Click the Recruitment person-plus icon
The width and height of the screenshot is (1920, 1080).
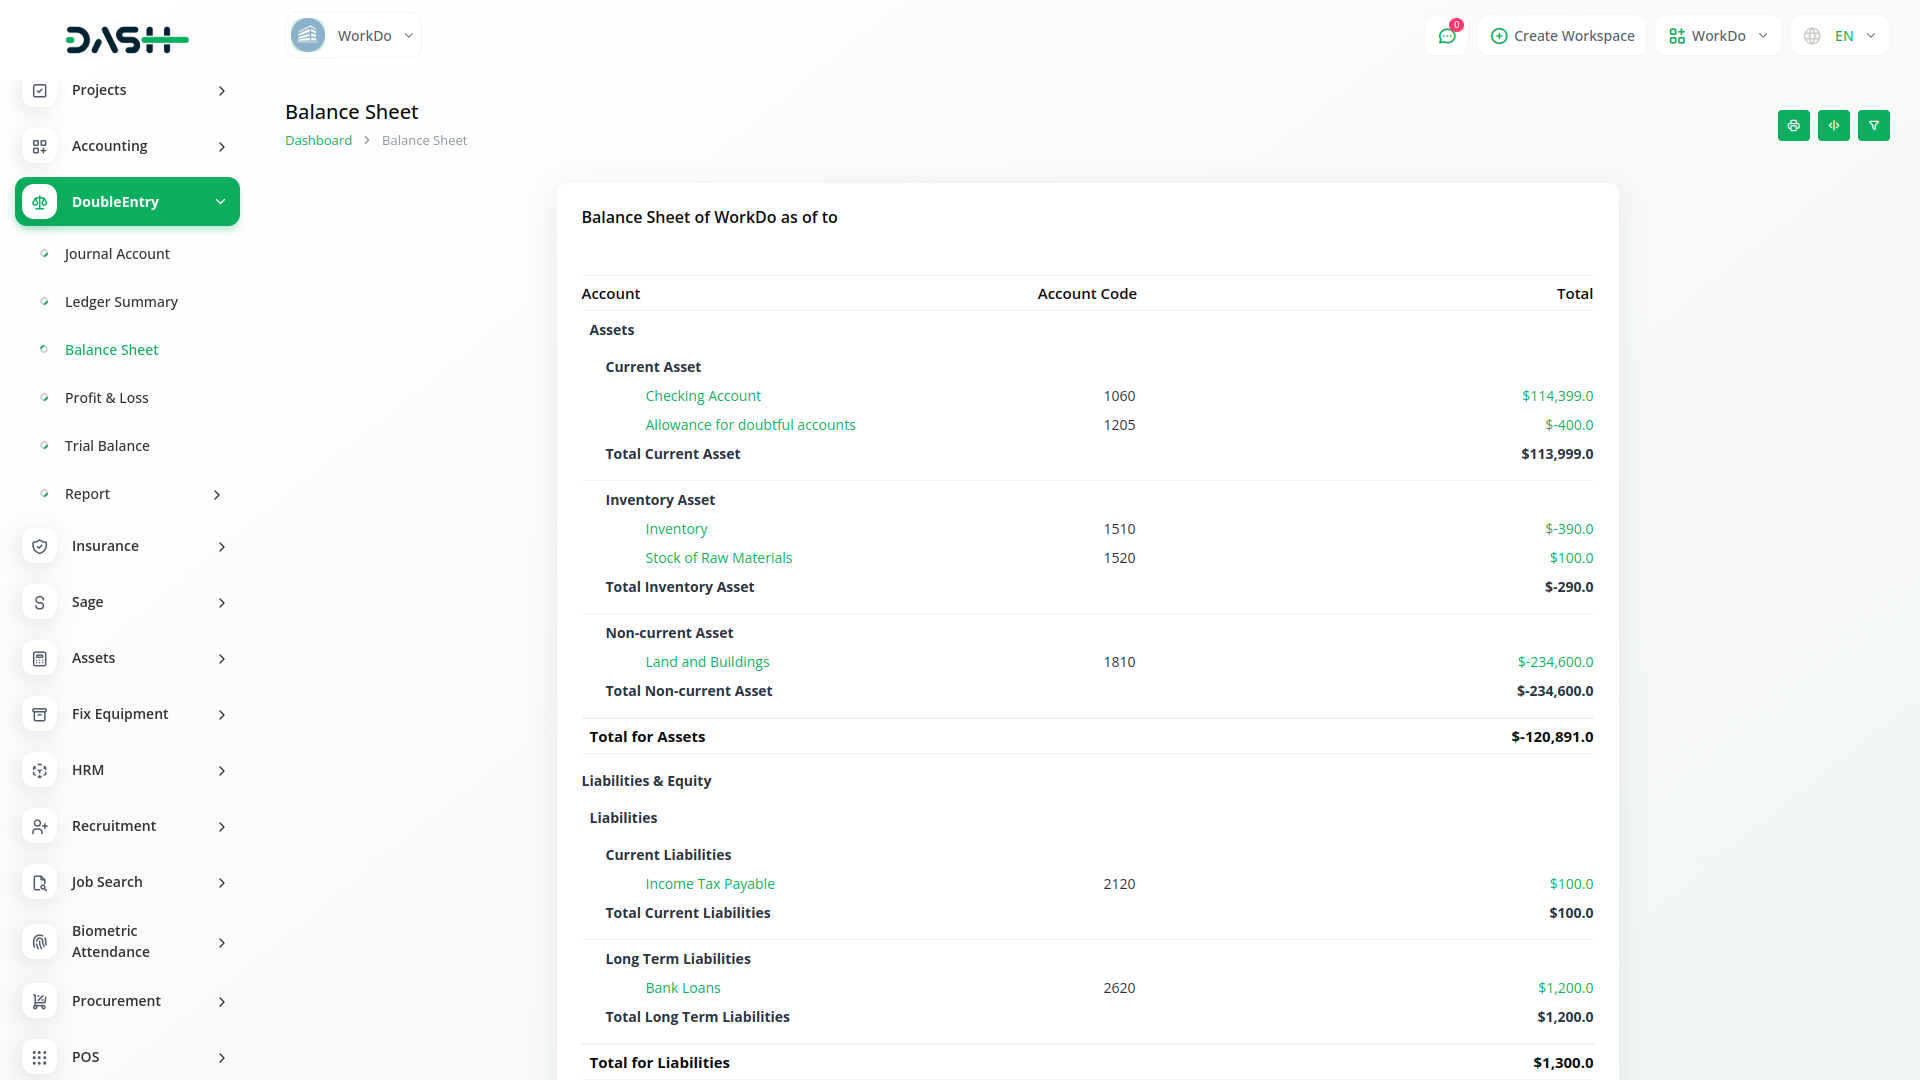[x=40, y=826]
